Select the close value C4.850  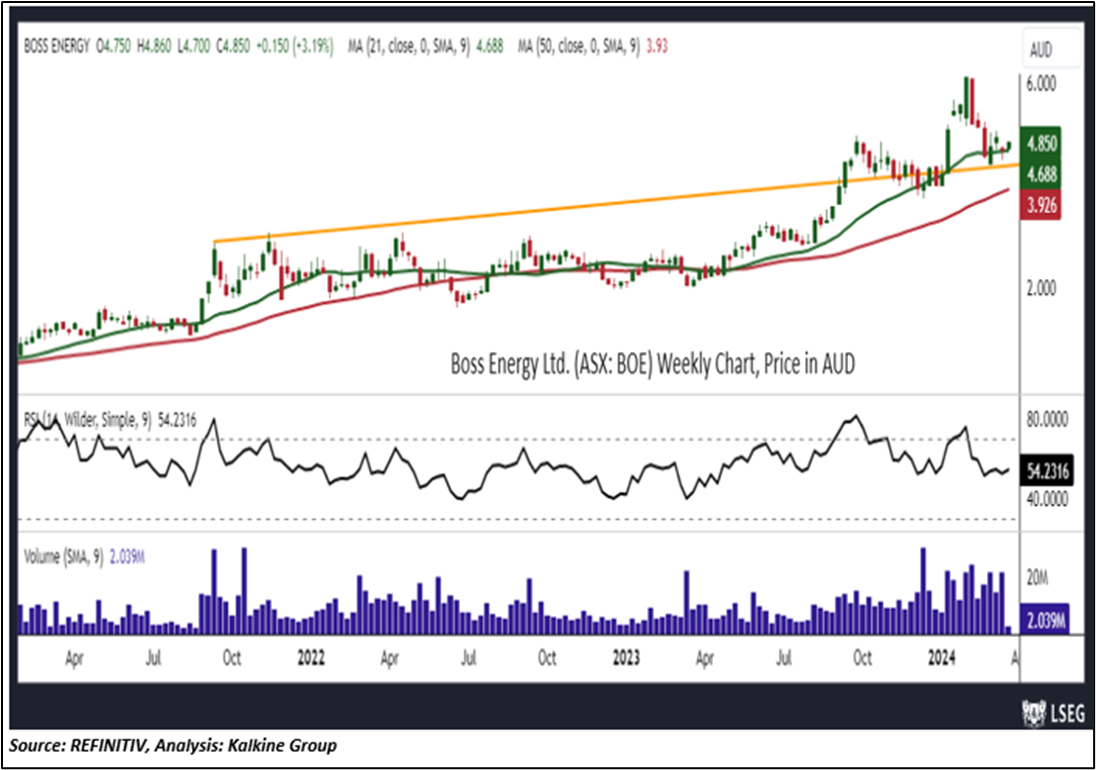[x=233, y=46]
